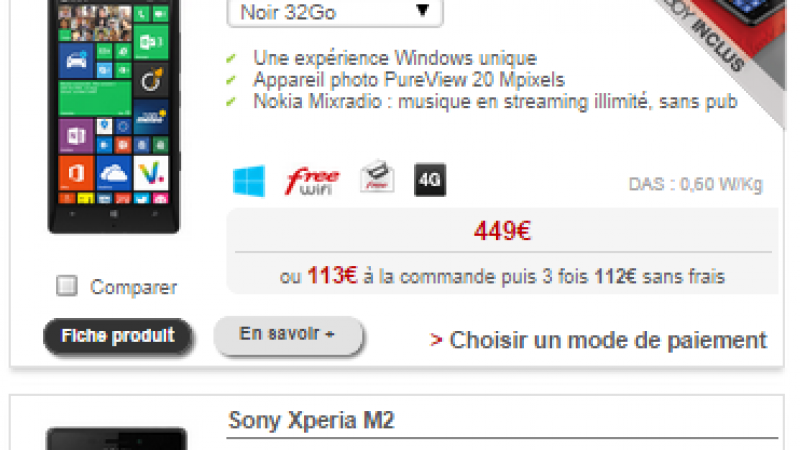Click the Sony Xperia M2 title

pyautogui.click(x=311, y=420)
